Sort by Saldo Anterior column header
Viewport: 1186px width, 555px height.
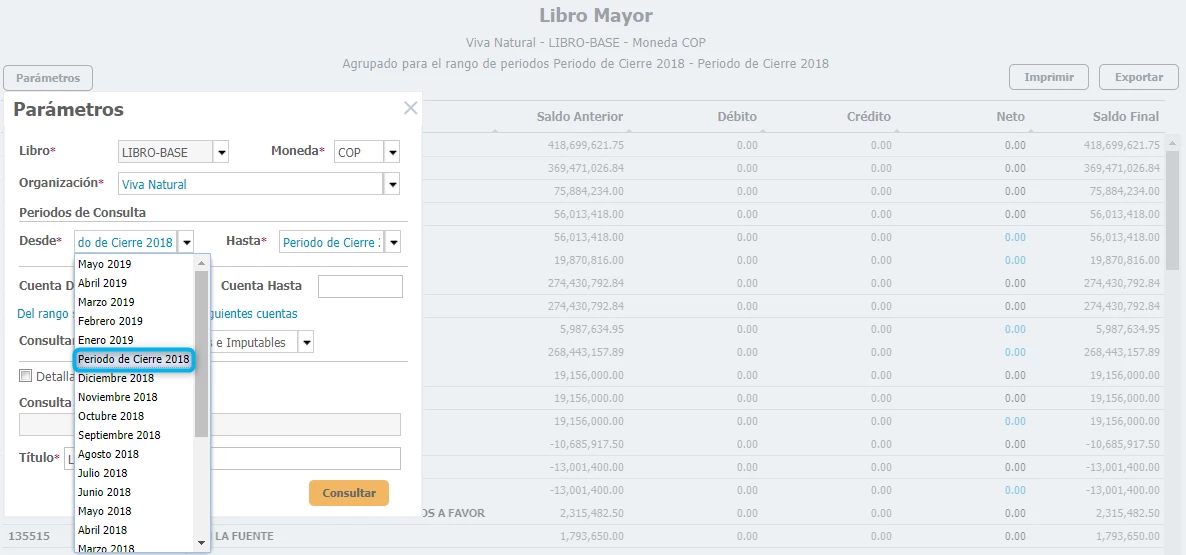click(579, 117)
